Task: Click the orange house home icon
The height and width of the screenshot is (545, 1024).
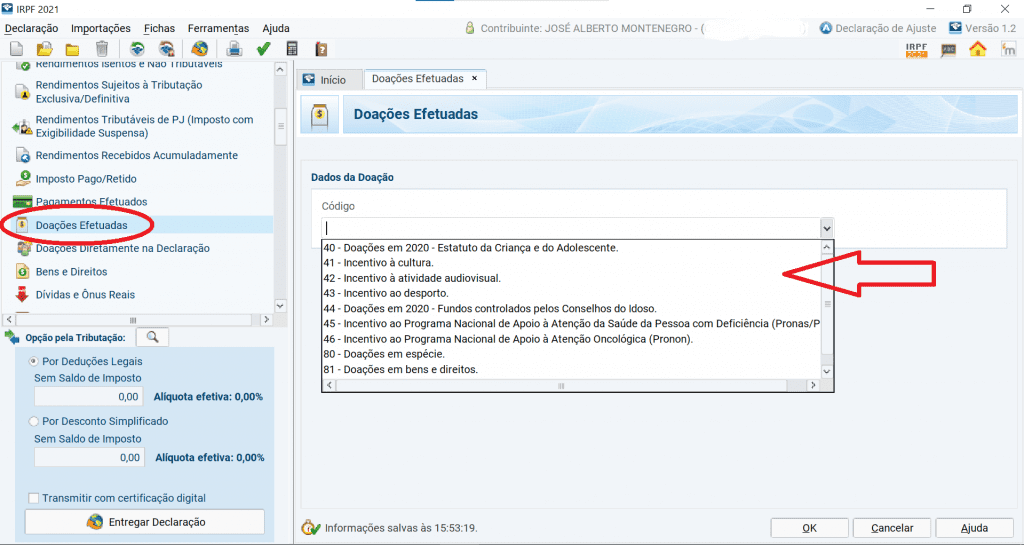Action: tap(978, 49)
